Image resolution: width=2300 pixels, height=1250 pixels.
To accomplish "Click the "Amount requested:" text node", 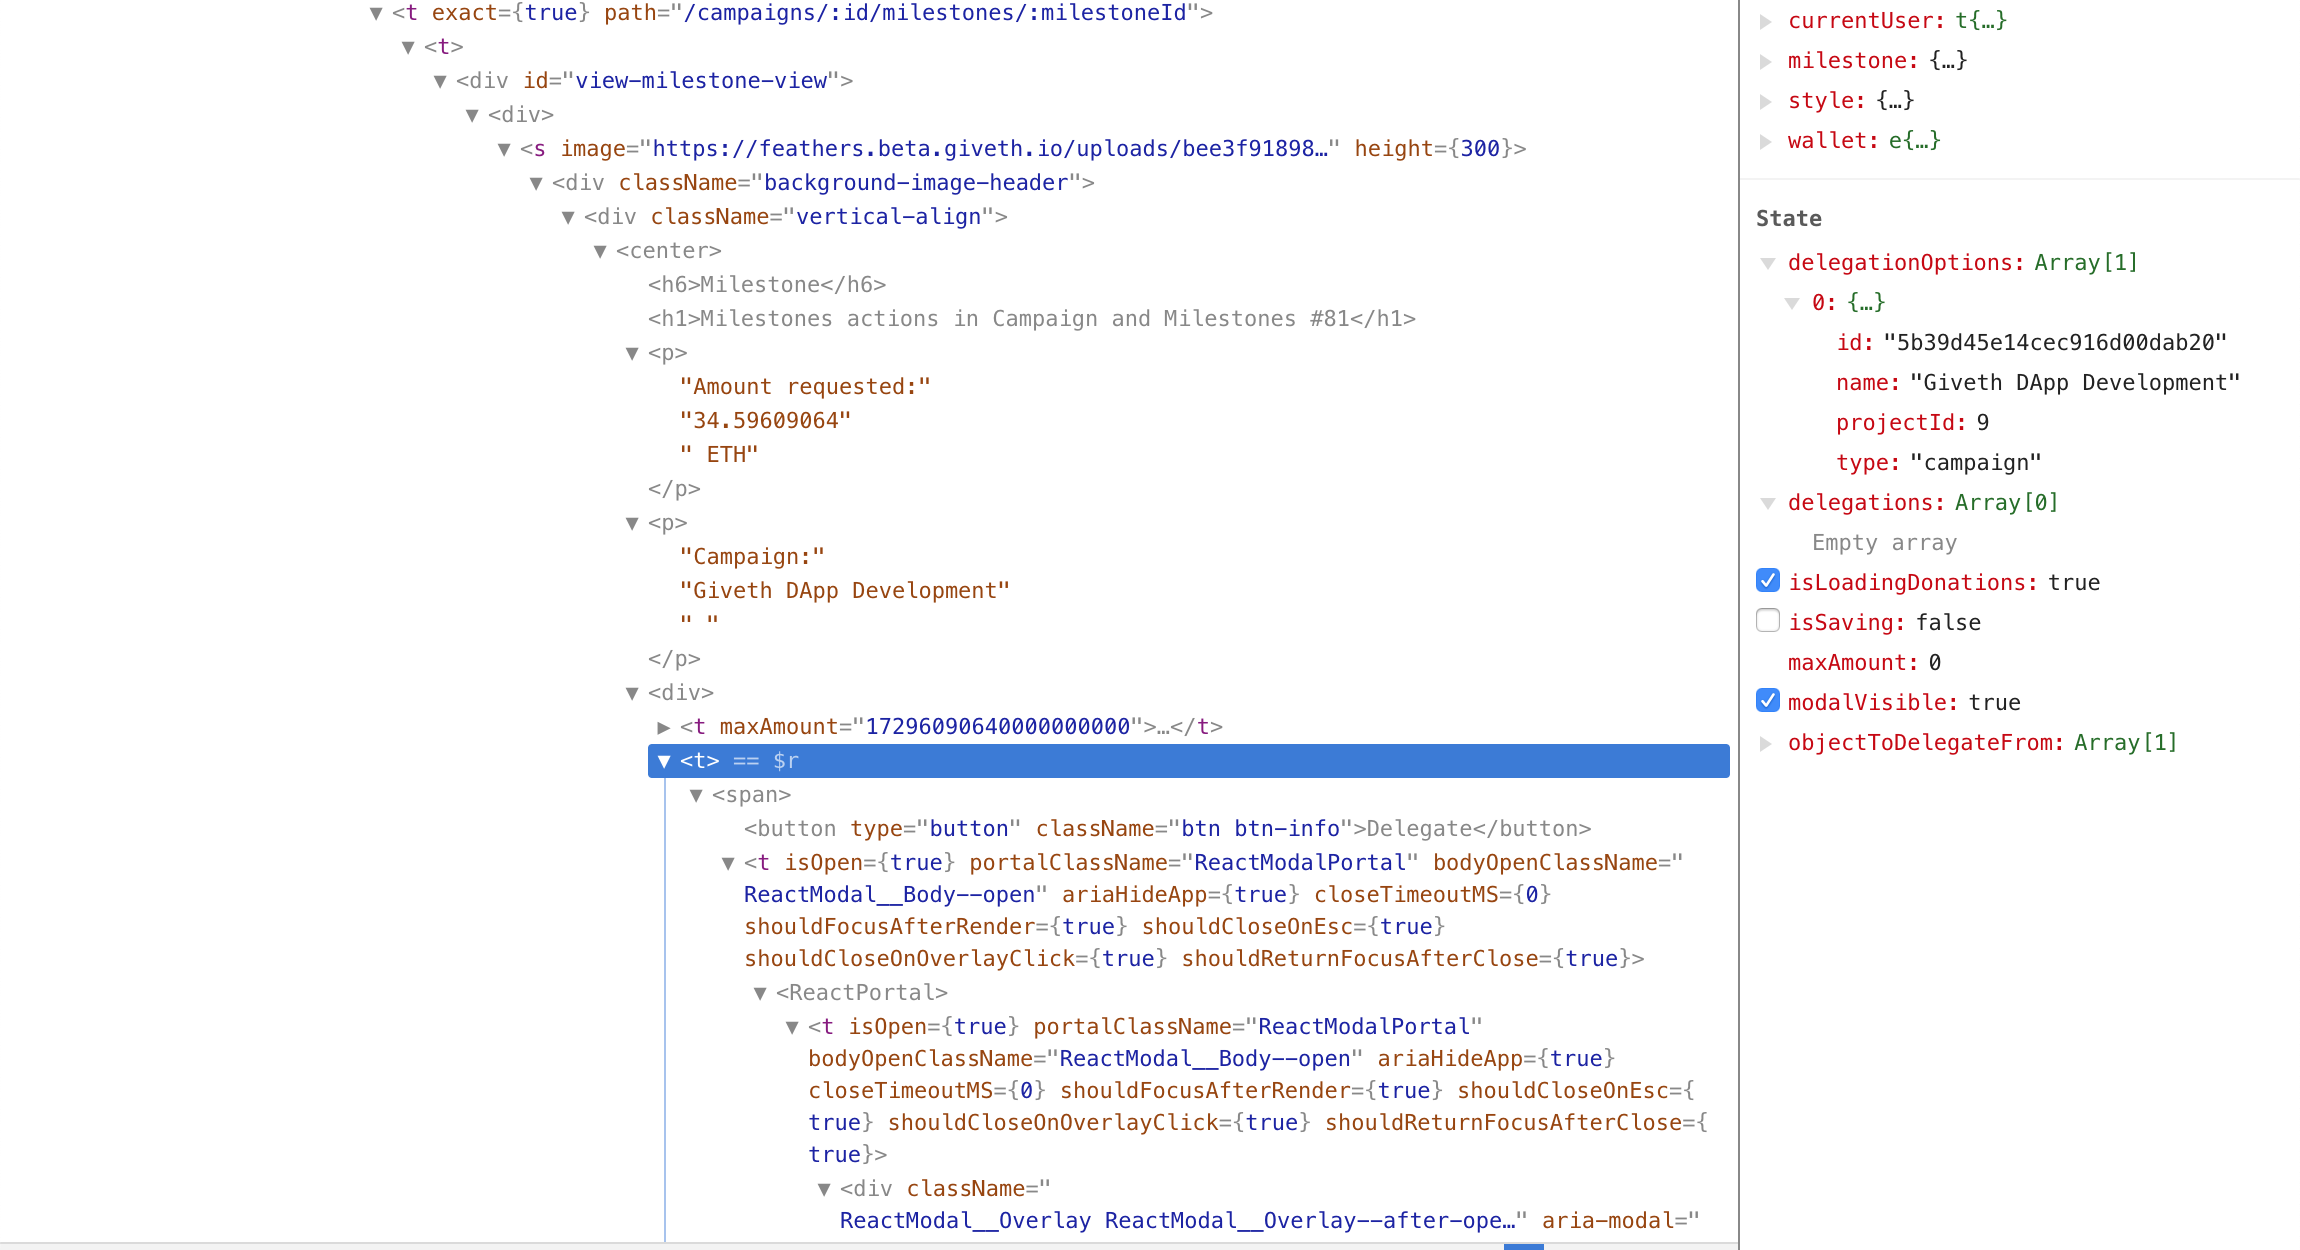I will pos(805,387).
